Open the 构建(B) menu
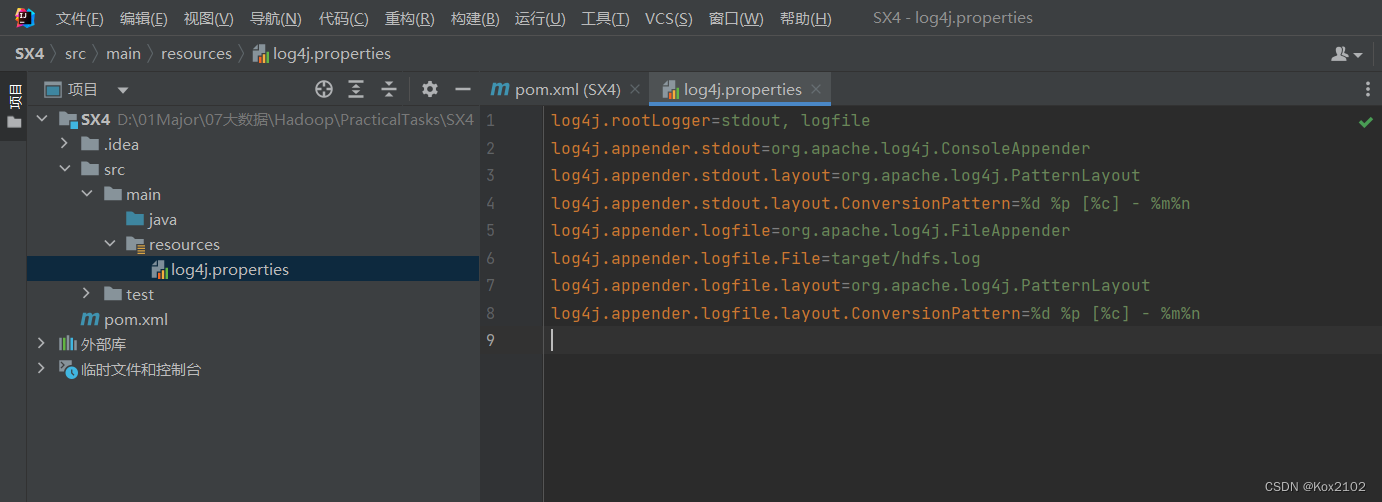 coord(474,19)
